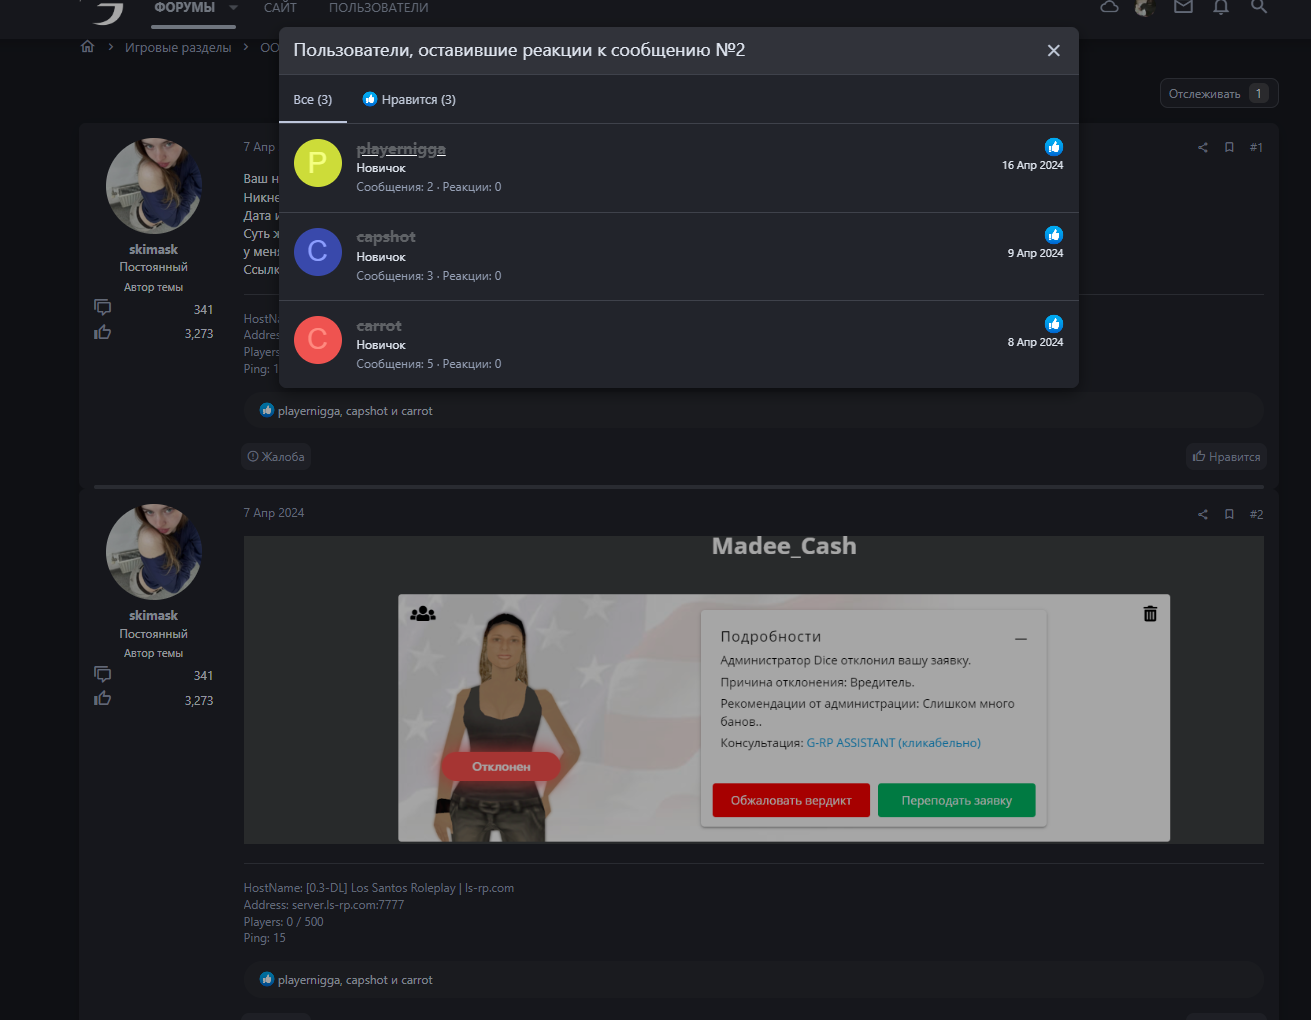Image resolution: width=1311 pixels, height=1020 pixels.
Task: Collapse the Подробности panel
Action: [1020, 638]
